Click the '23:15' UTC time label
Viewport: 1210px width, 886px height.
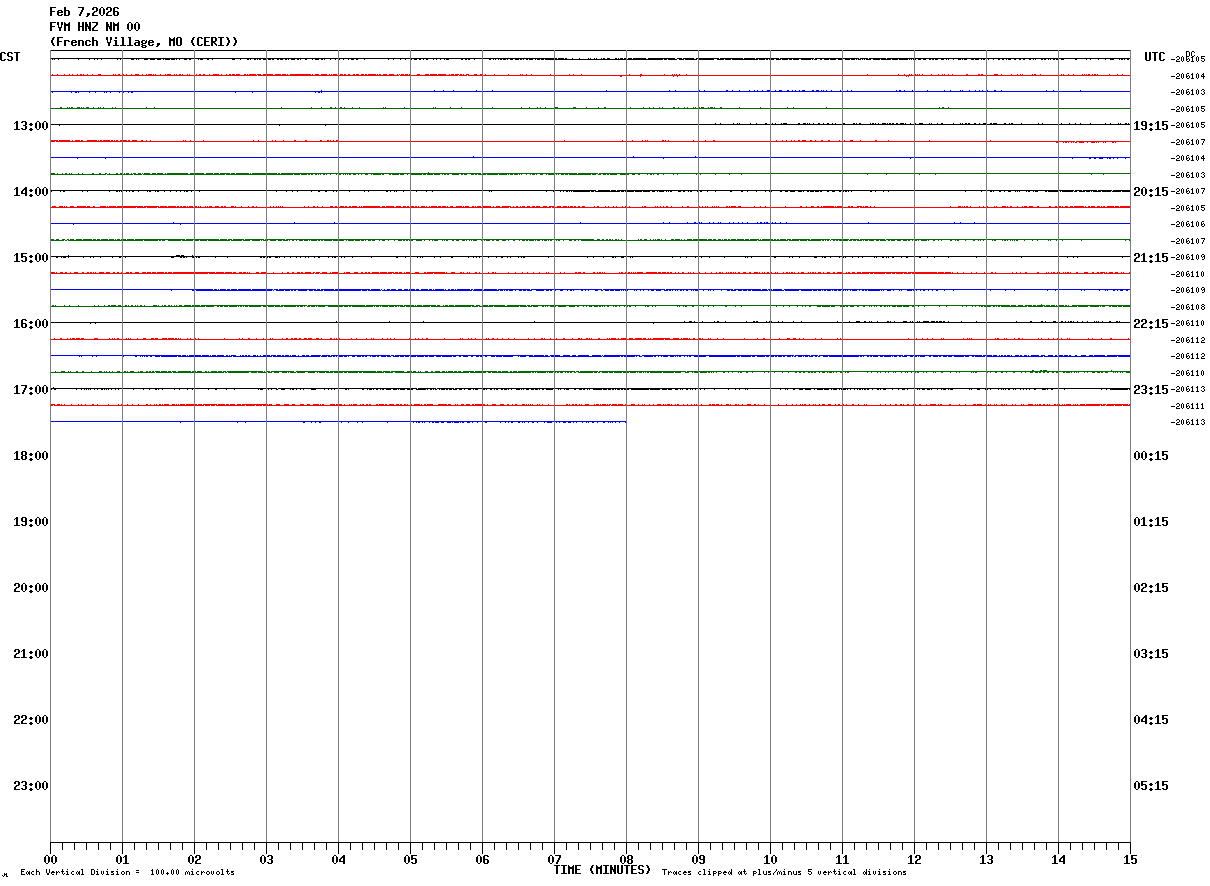[x=1151, y=389]
